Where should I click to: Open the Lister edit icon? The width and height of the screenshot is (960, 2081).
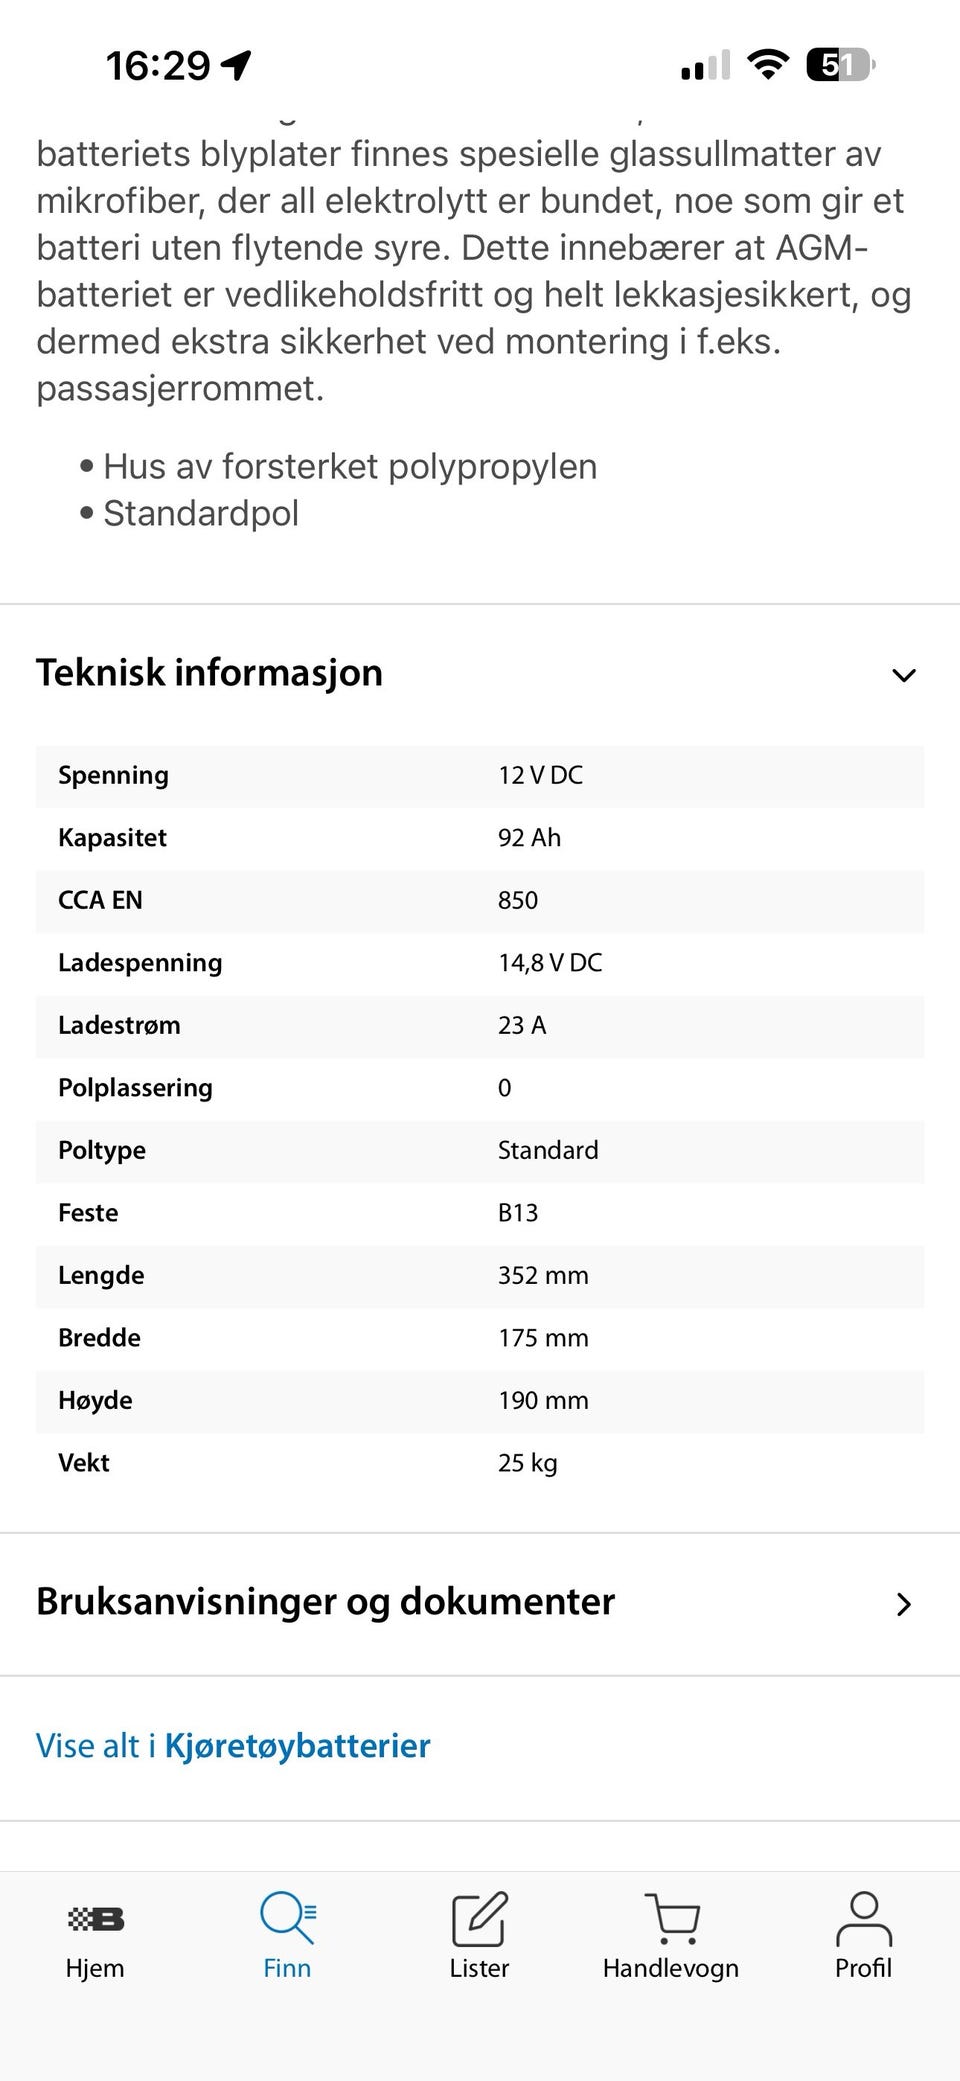(x=479, y=1918)
